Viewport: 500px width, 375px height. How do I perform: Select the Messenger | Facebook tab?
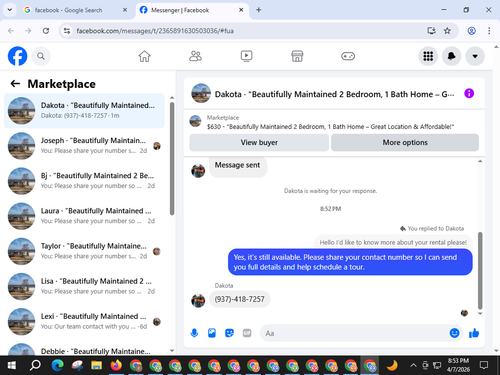180,10
